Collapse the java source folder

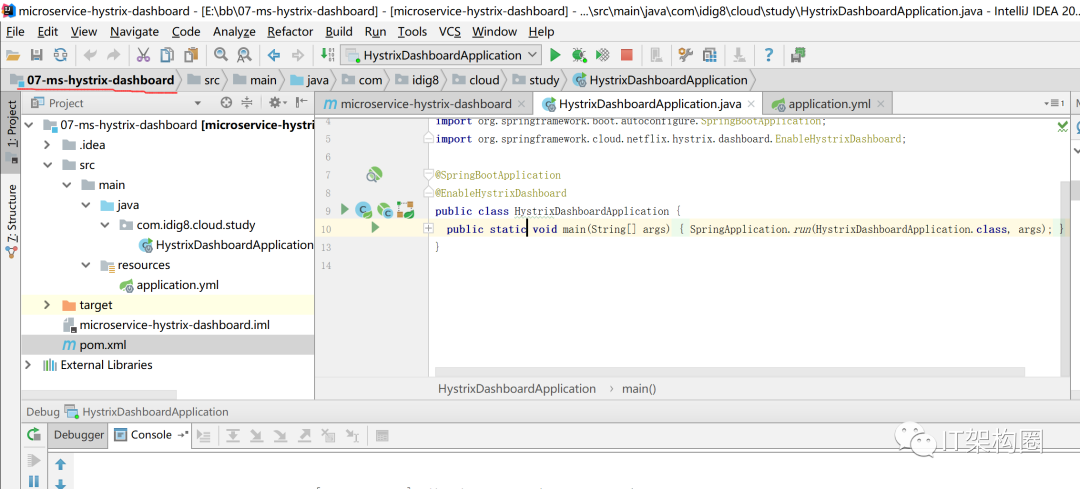coord(85,205)
